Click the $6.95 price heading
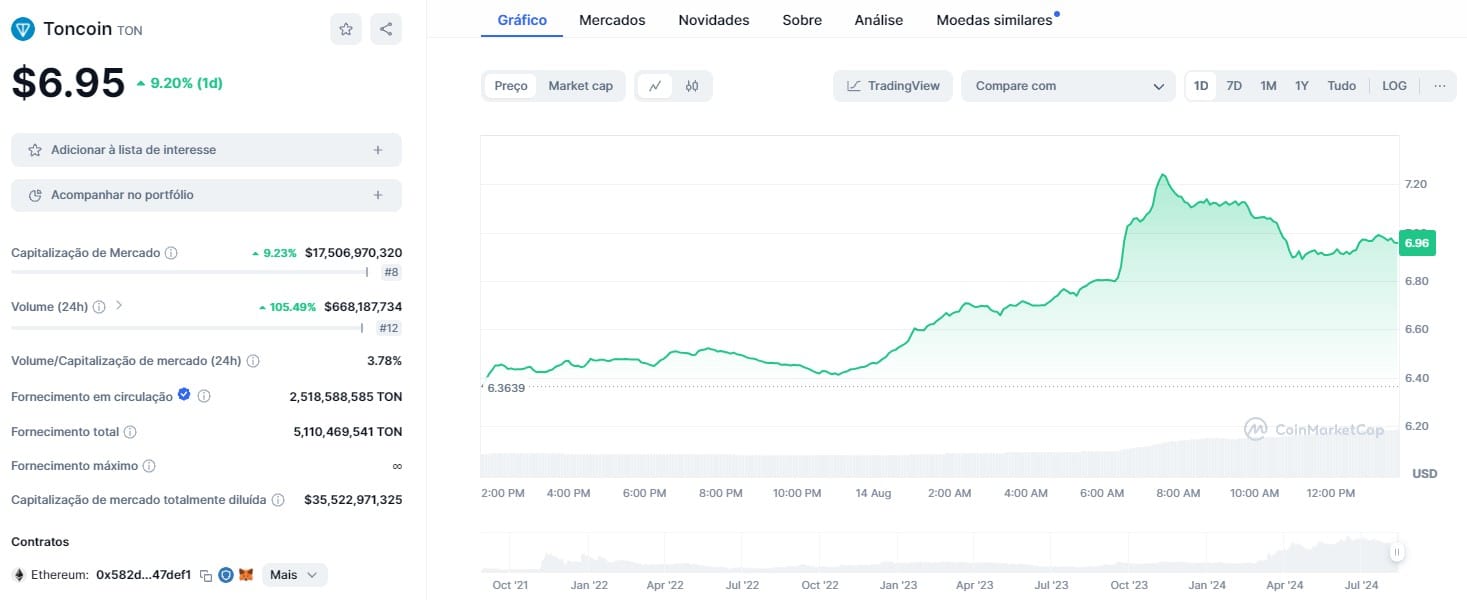 (68, 83)
